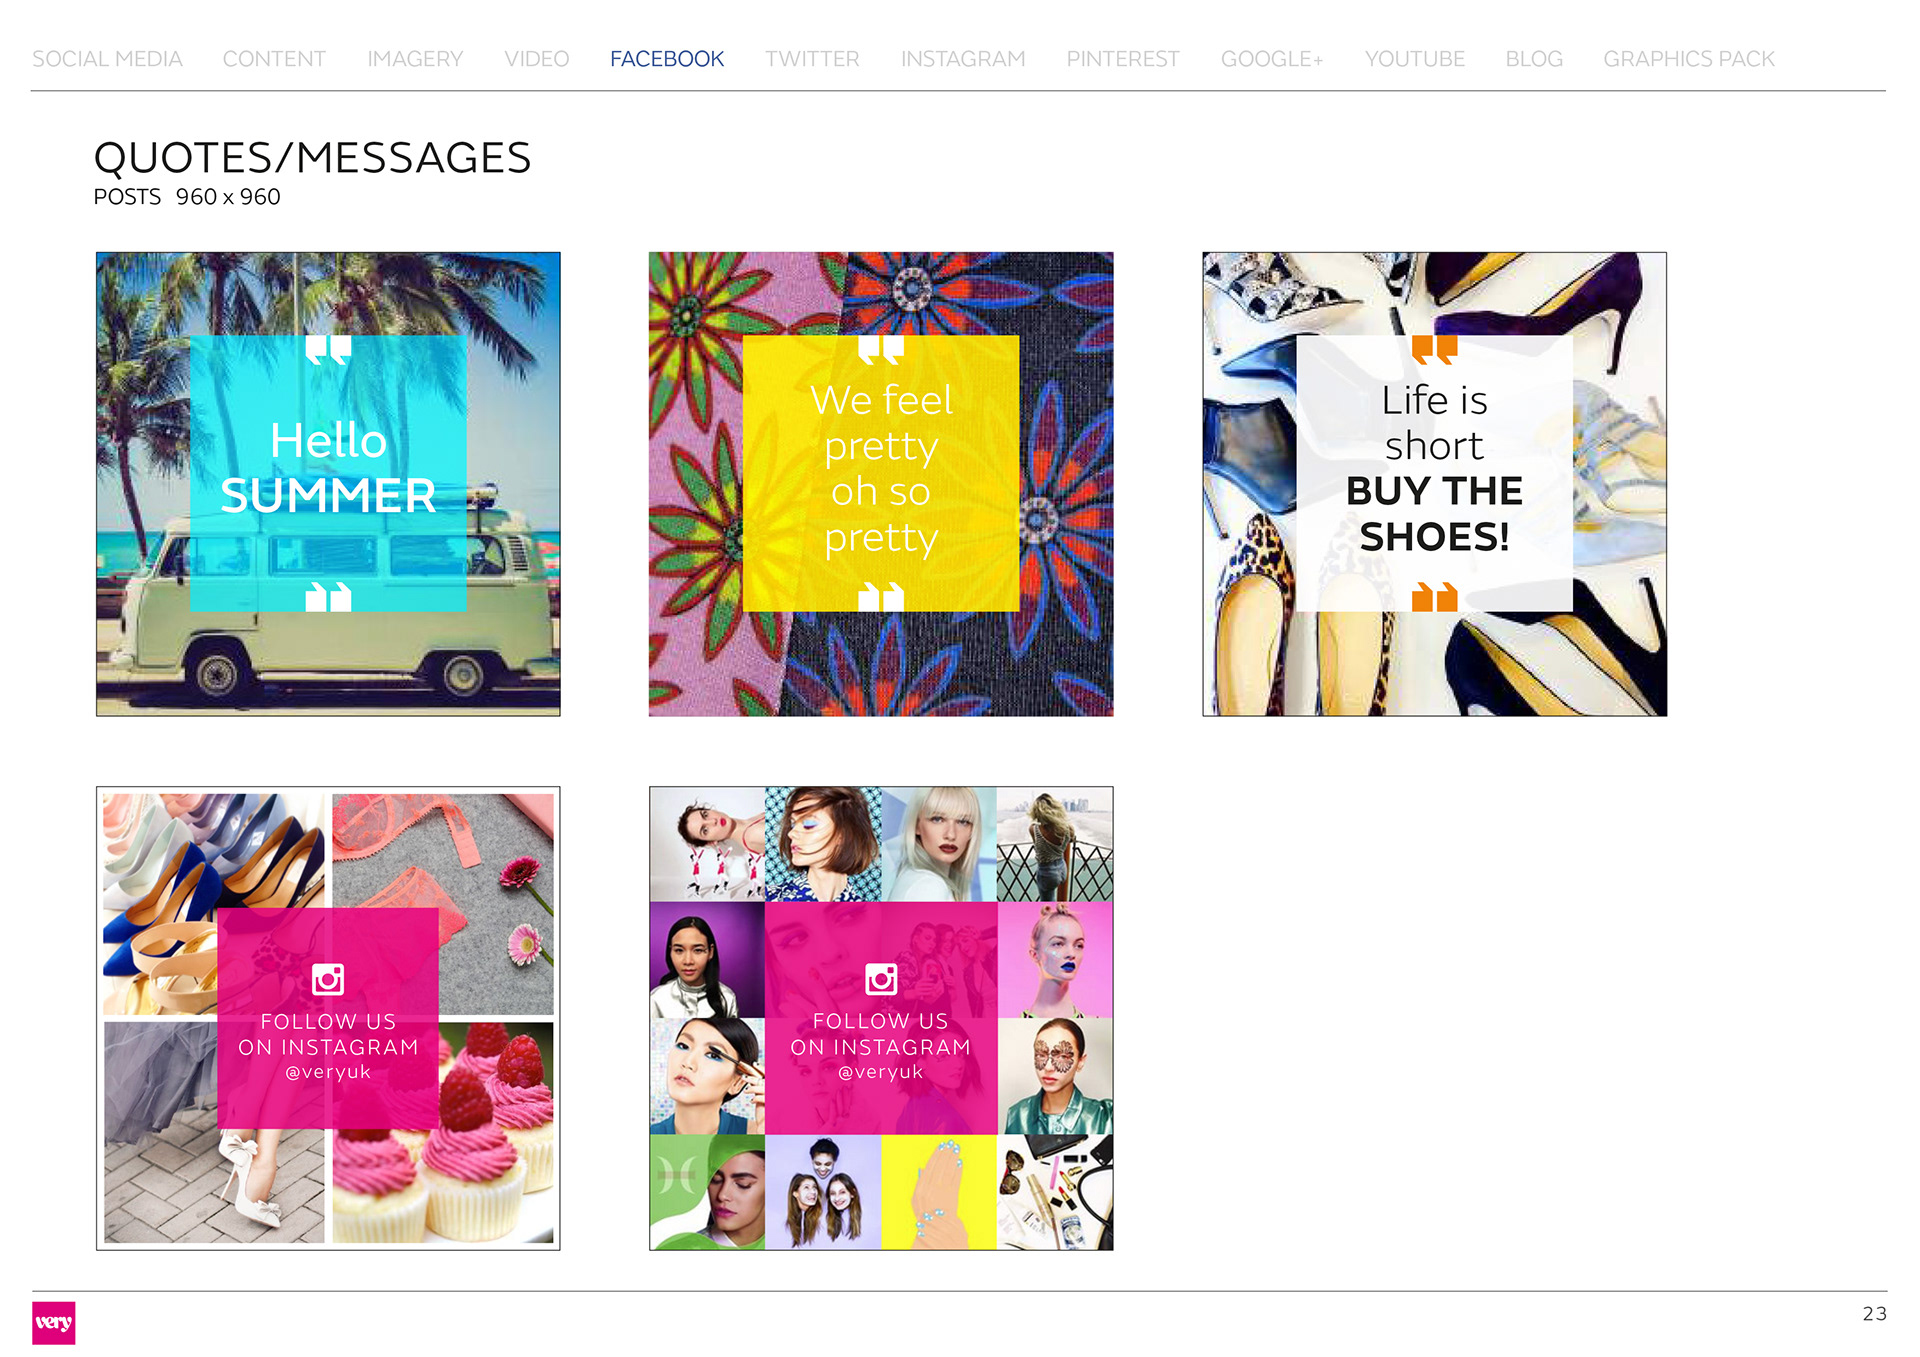
Task: Click orange closing quote mark on shoes post
Action: (x=1434, y=597)
